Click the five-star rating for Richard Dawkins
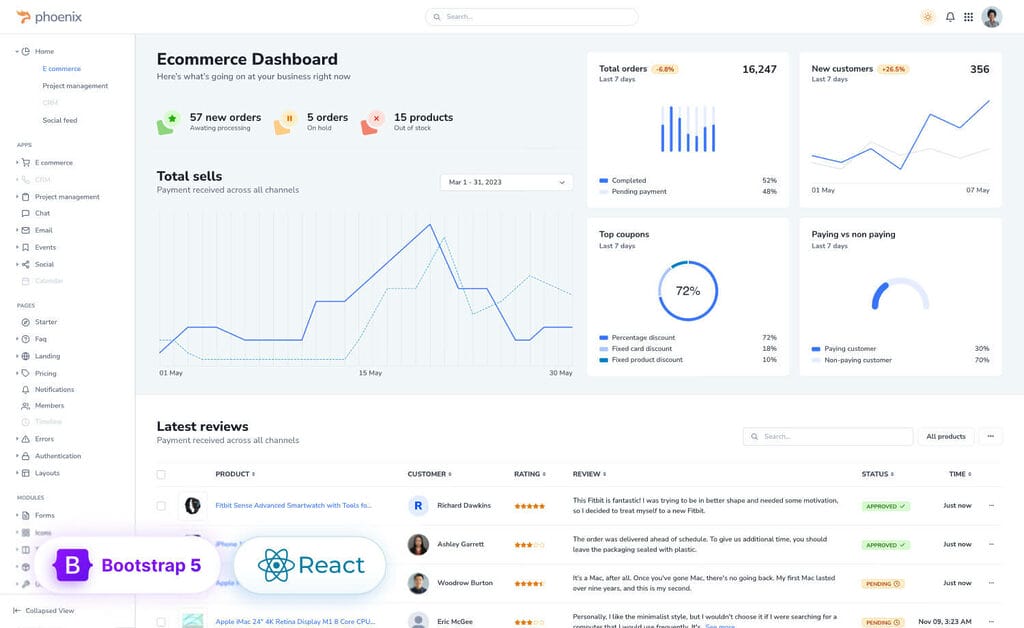The width and height of the screenshot is (1024, 628). pyautogui.click(x=529, y=506)
